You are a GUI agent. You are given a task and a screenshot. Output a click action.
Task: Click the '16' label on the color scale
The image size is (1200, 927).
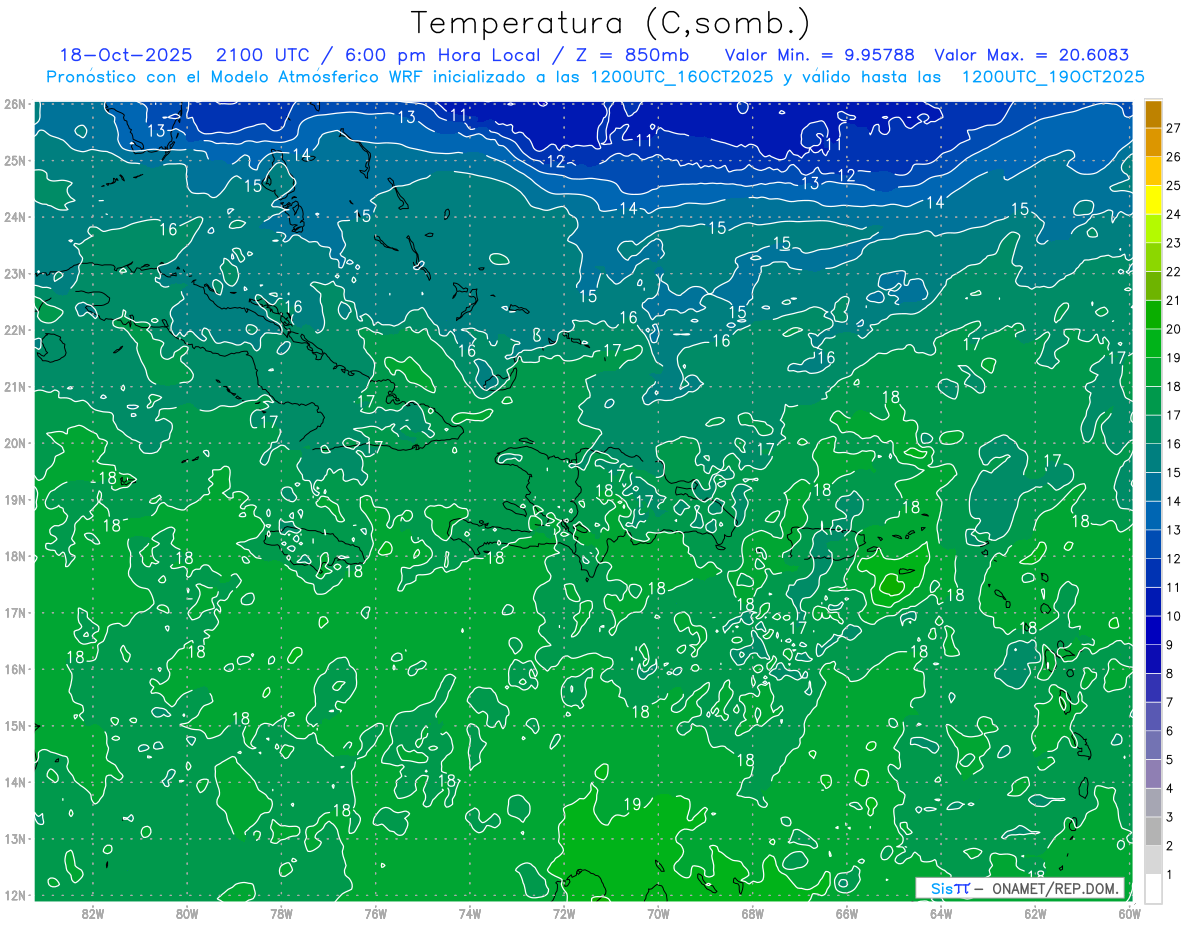coord(1174,444)
